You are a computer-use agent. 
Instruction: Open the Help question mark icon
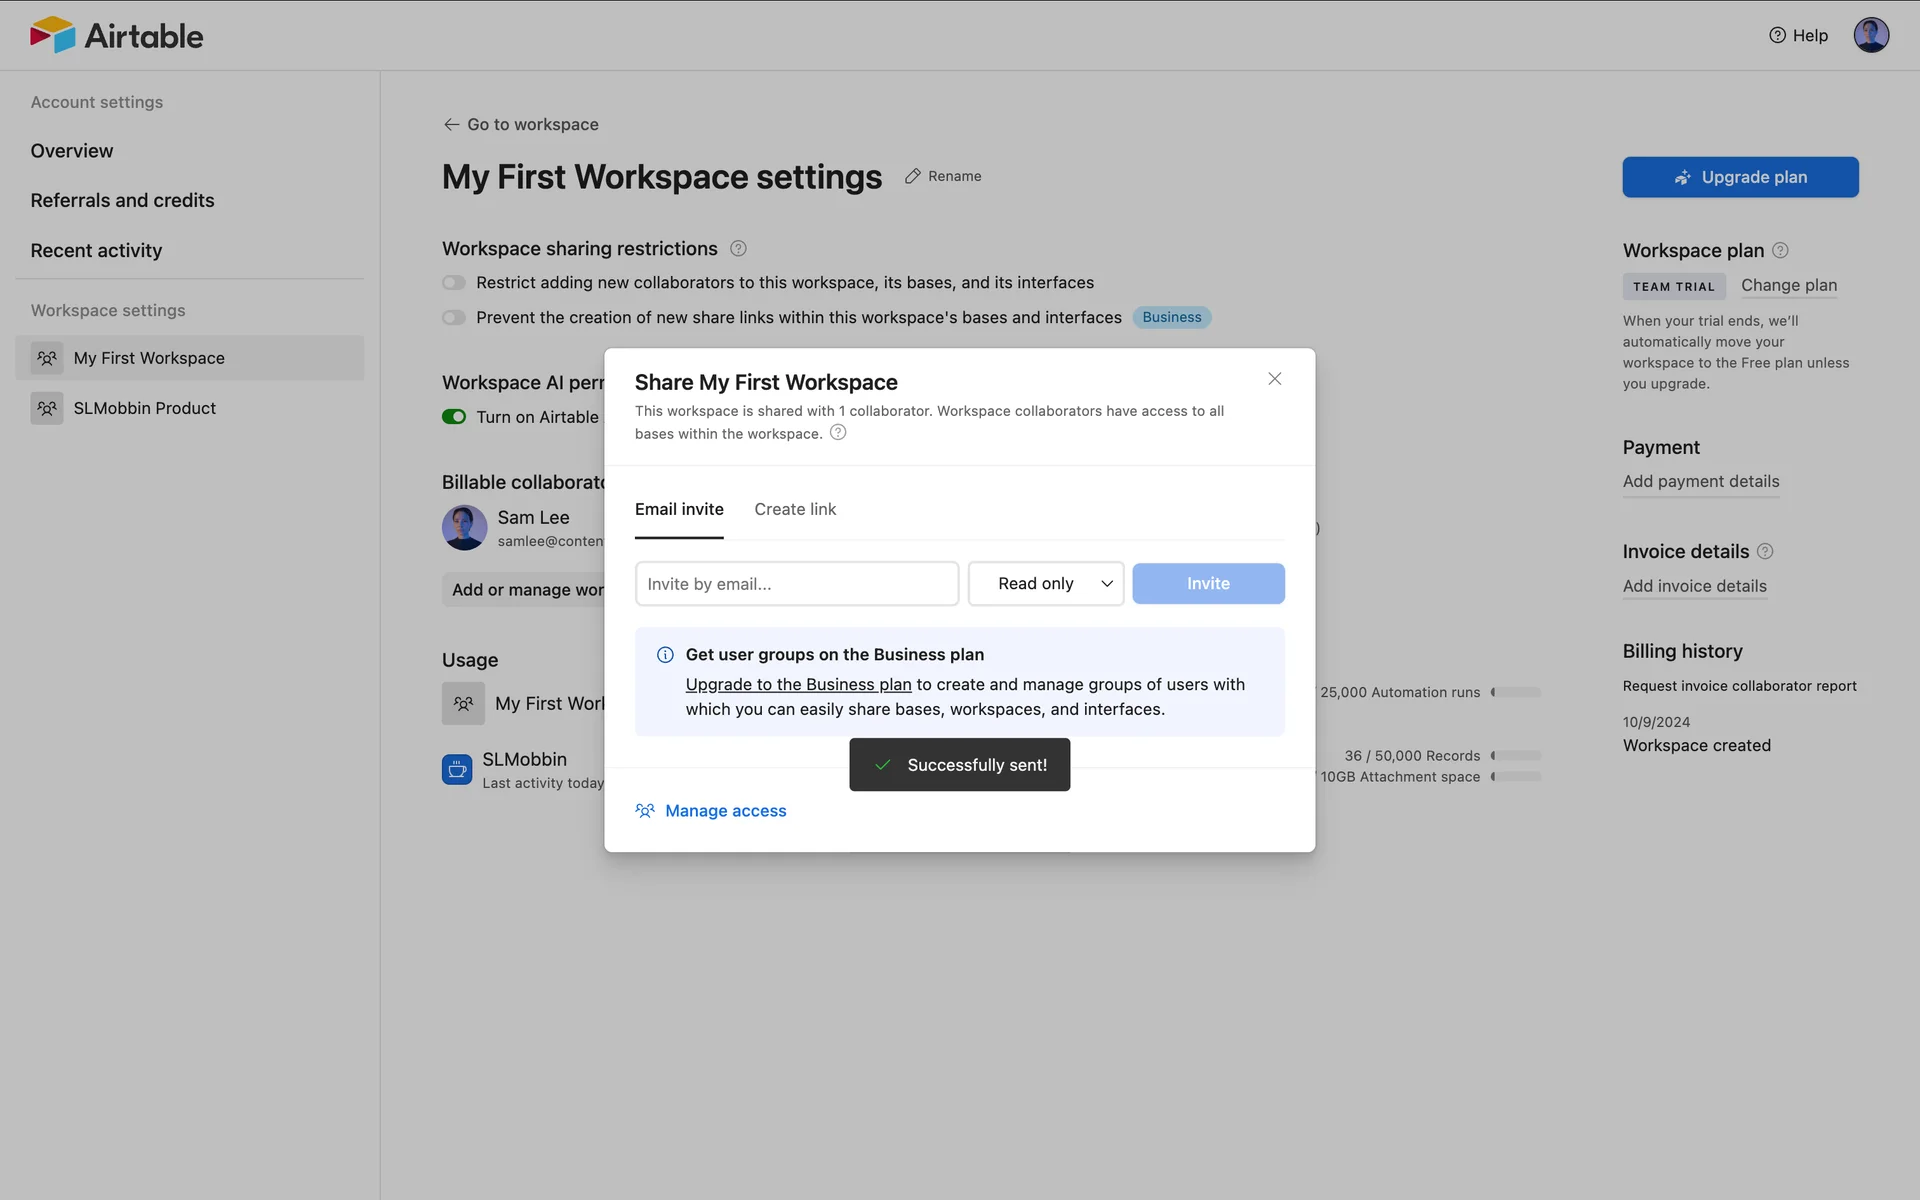tap(1777, 35)
